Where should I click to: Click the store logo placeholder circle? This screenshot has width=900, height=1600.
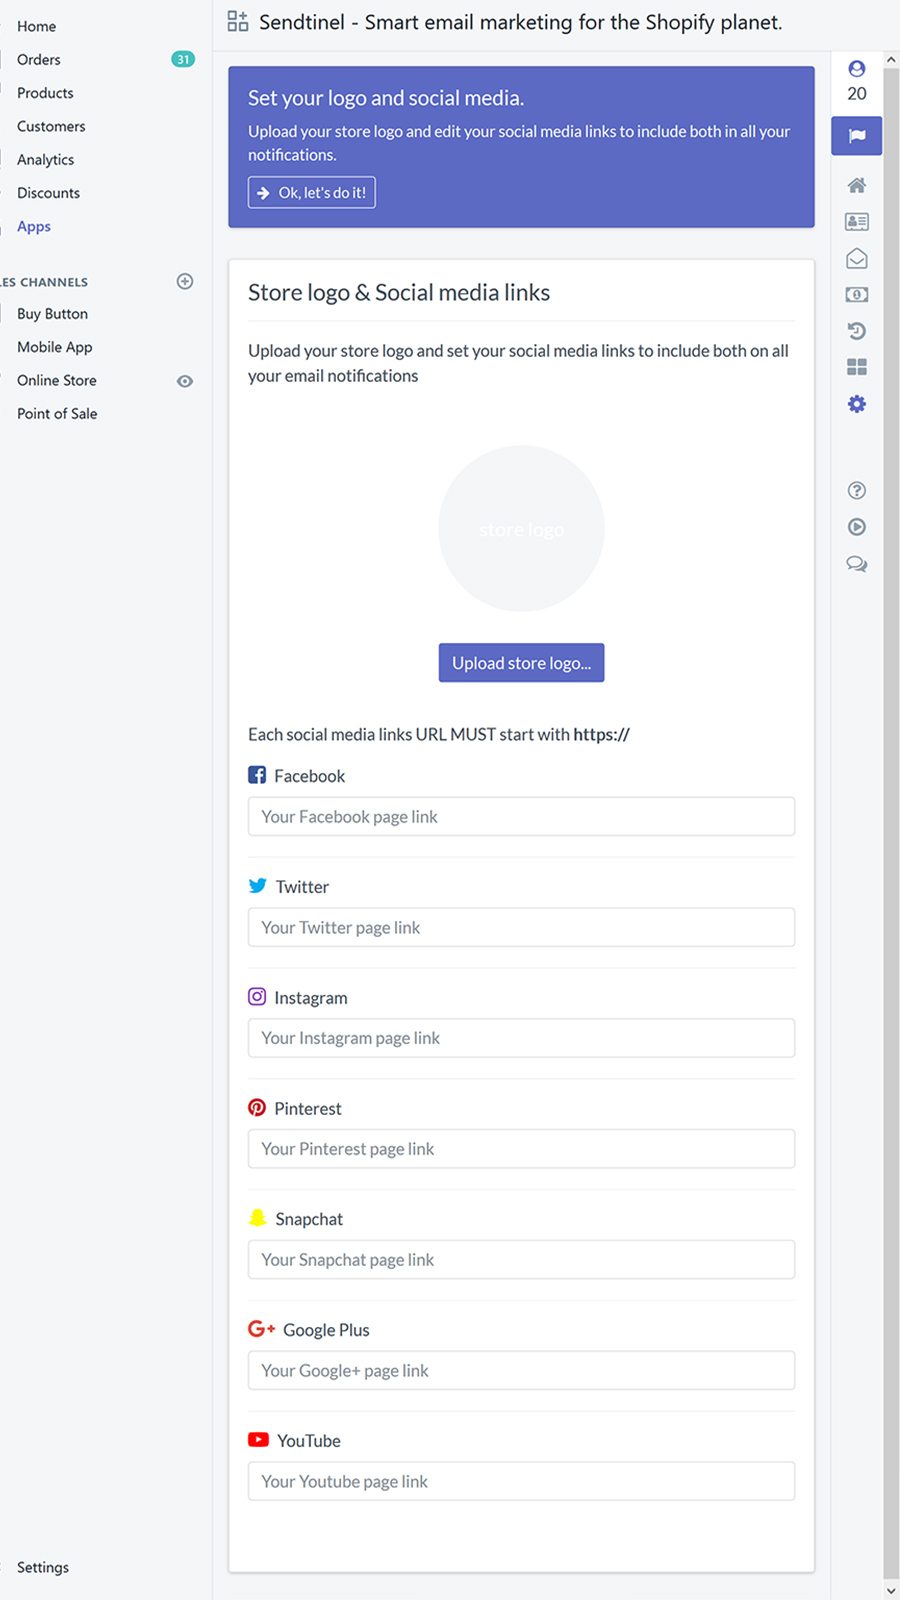(x=521, y=528)
